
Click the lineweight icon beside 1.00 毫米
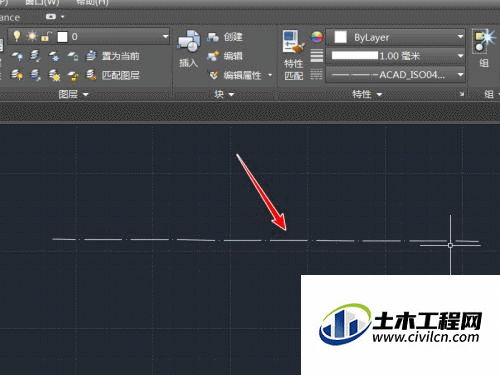click(x=317, y=56)
